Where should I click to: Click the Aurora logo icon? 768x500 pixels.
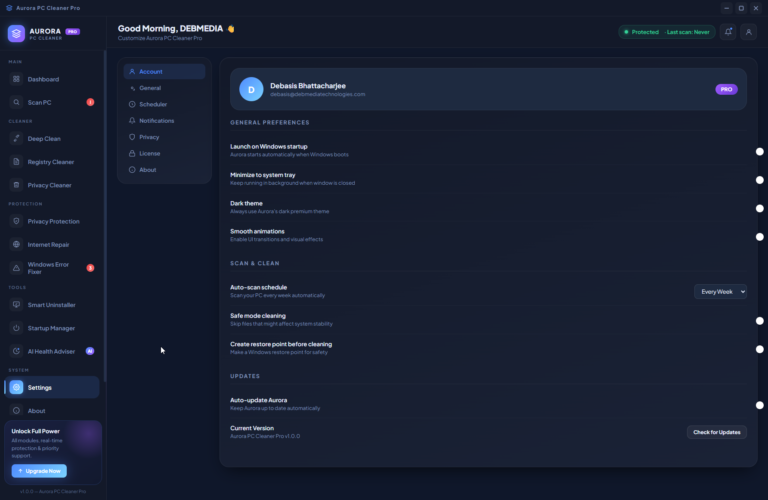16,33
